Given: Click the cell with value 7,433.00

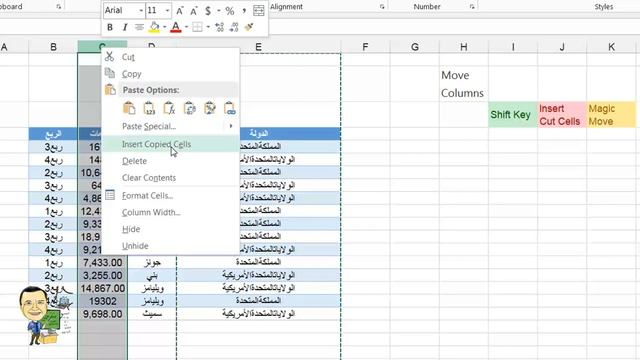Looking at the screenshot, I should [x=102, y=262].
